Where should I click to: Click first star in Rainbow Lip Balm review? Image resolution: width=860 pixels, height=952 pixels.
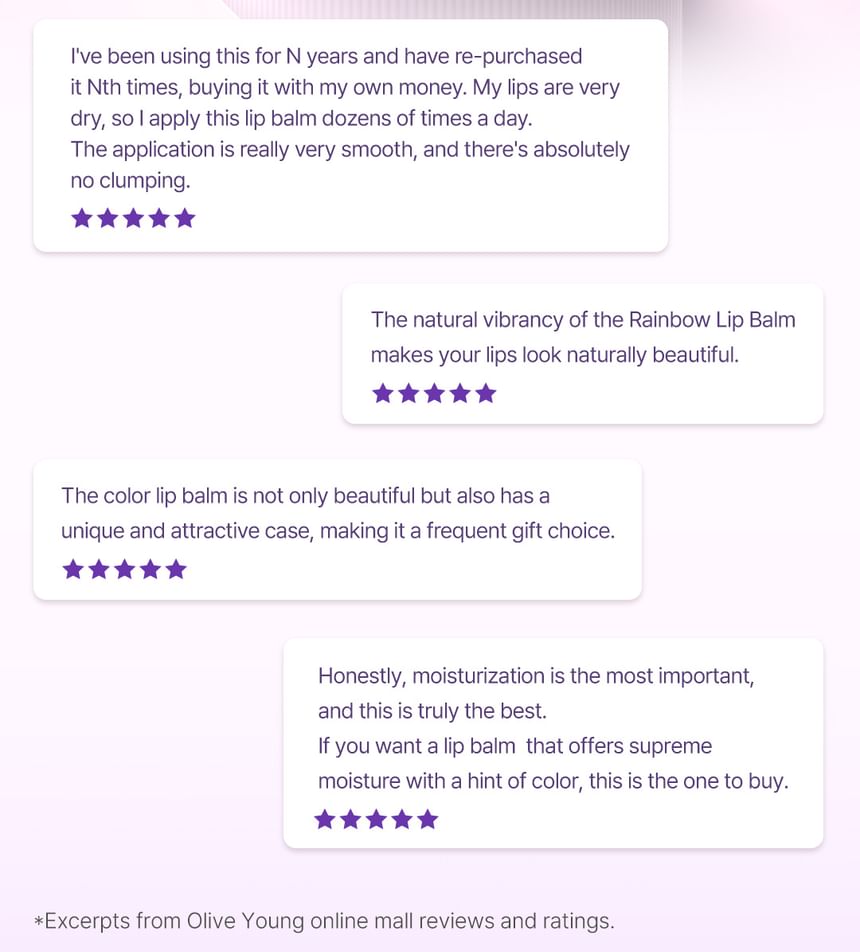(383, 393)
